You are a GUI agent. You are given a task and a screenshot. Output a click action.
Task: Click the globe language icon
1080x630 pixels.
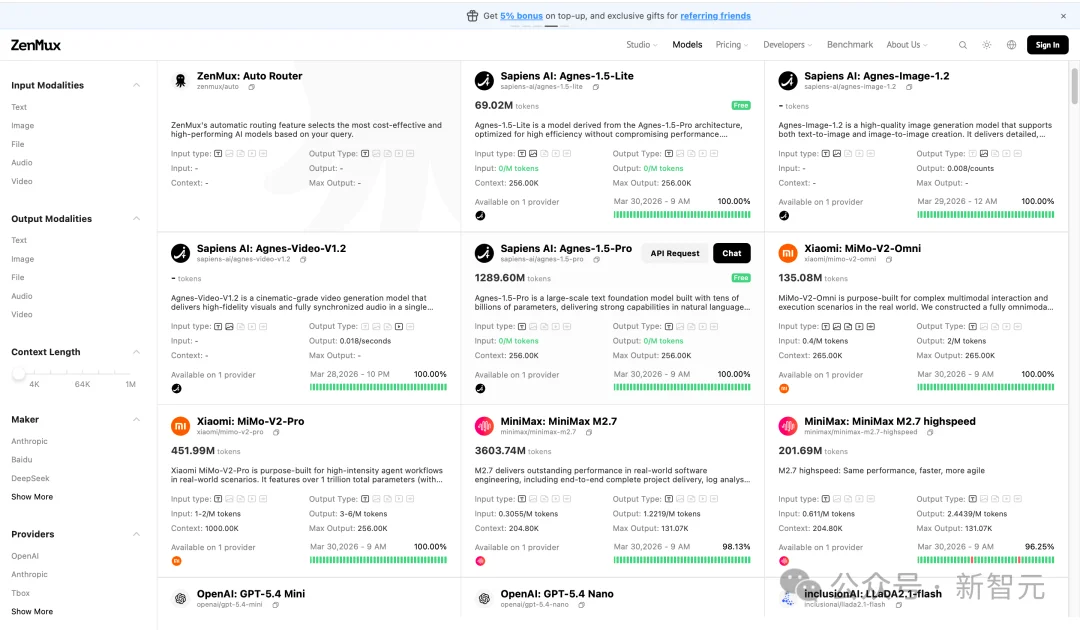(1011, 45)
